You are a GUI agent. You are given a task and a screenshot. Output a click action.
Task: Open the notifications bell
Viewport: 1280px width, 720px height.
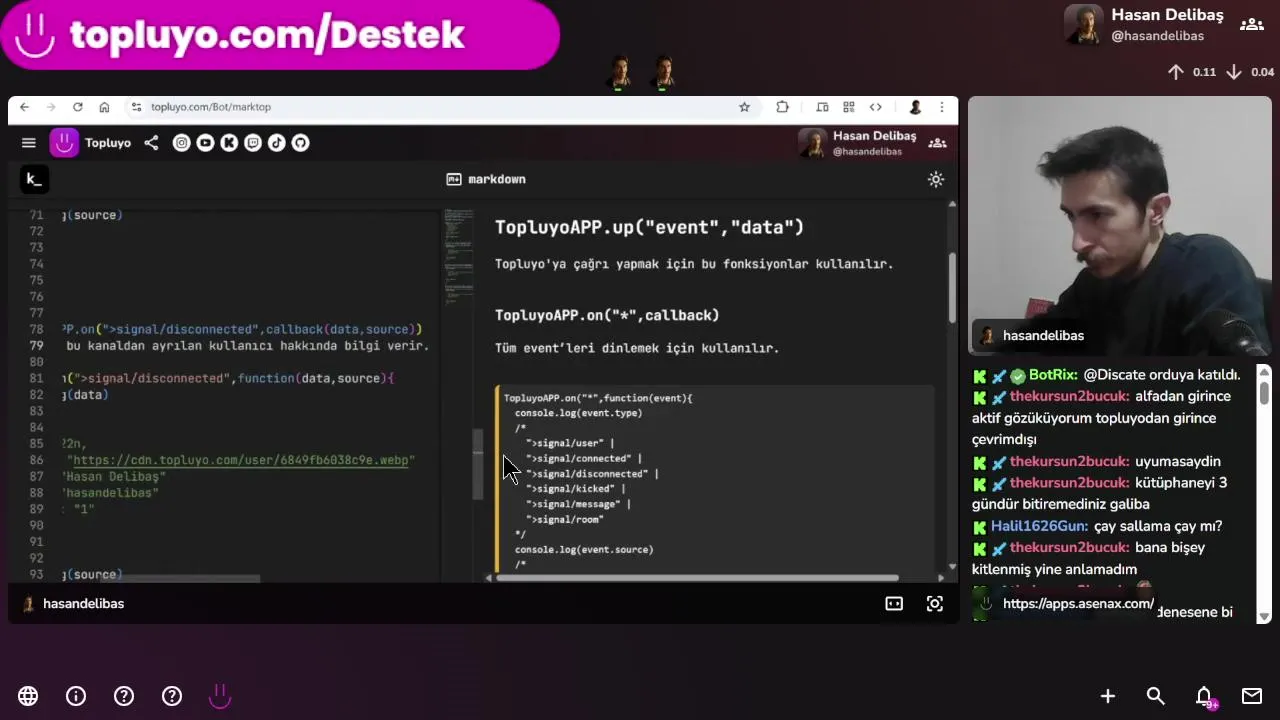[1204, 696]
